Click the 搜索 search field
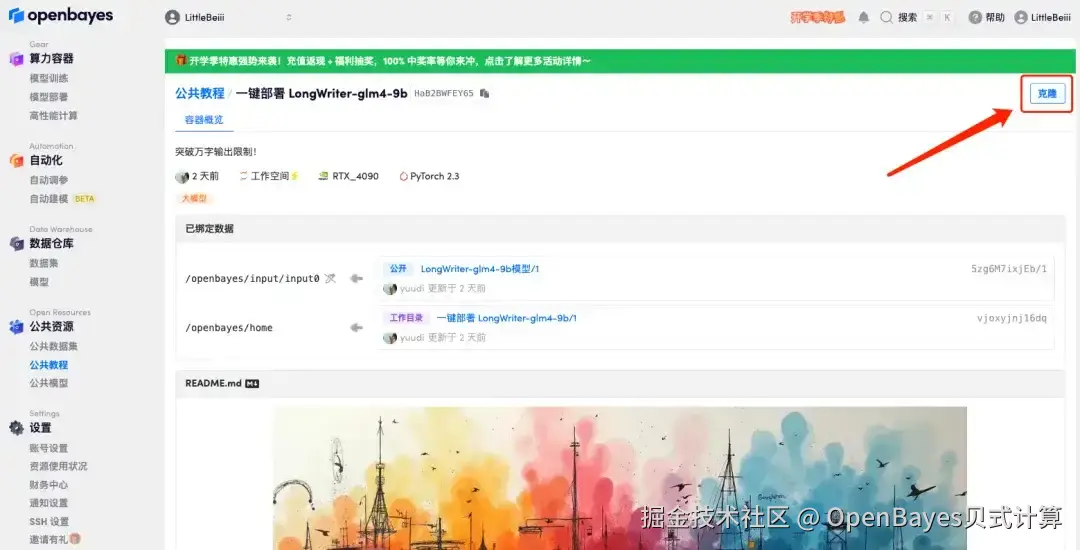Image resolution: width=1080 pixels, height=550 pixels. (917, 18)
